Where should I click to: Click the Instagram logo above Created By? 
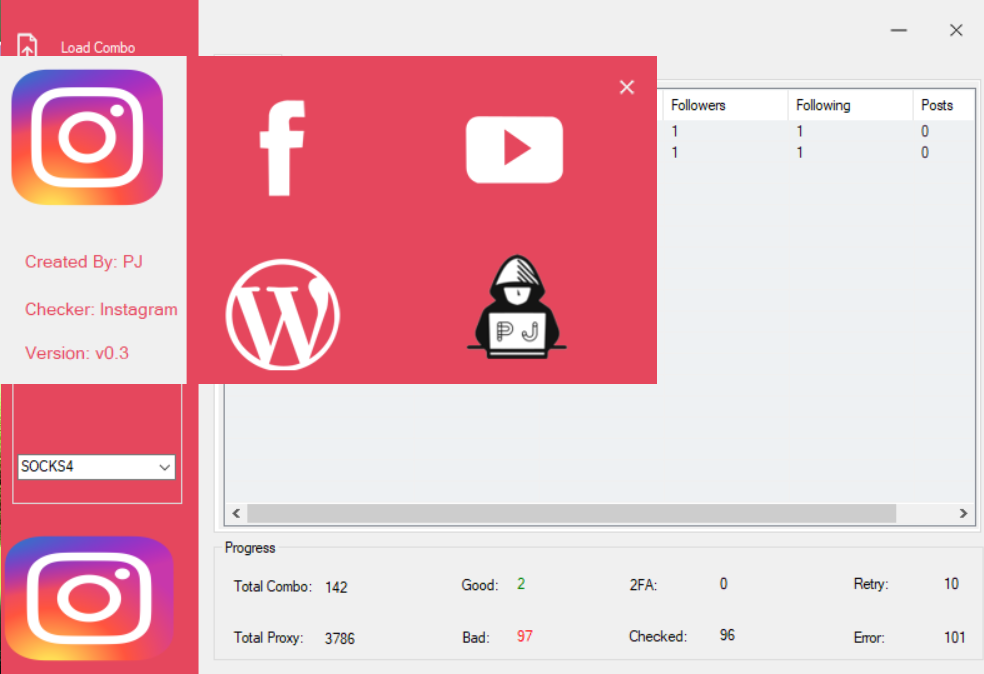coord(87,137)
